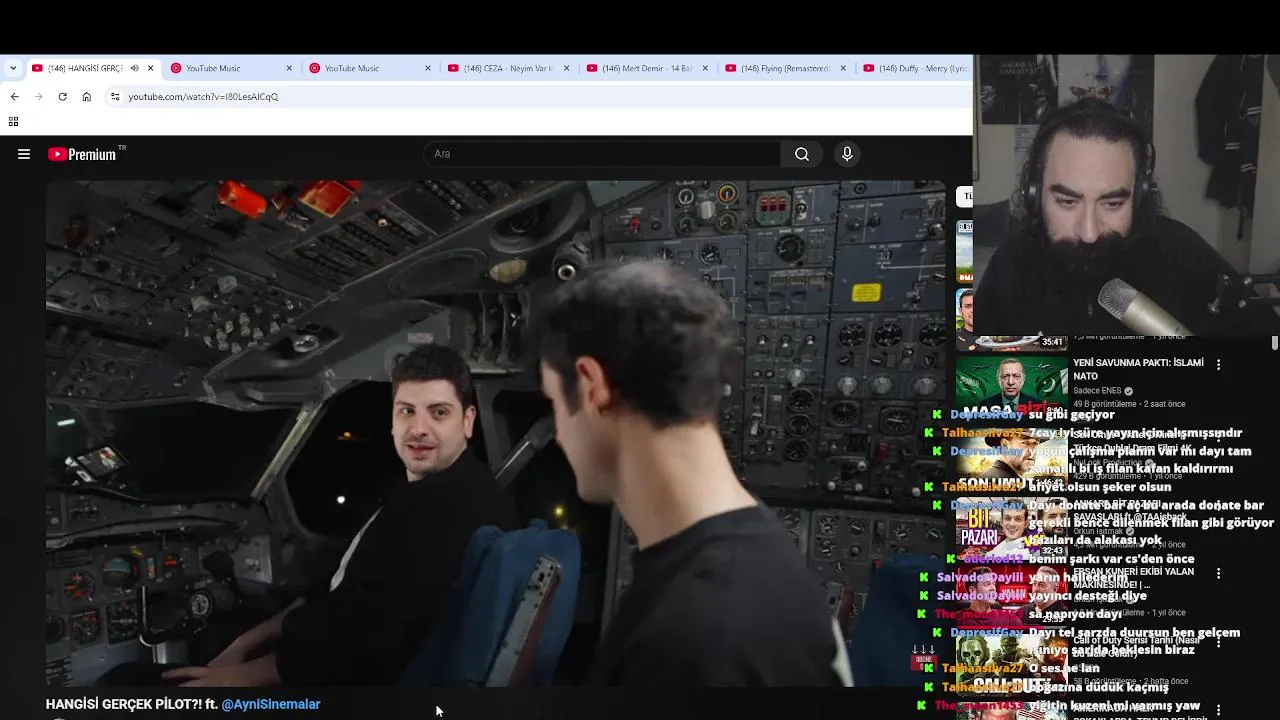Mute the HANGİSİ GERÇEK tab audio icon
Image resolution: width=1280 pixels, height=720 pixels.
(x=135, y=68)
